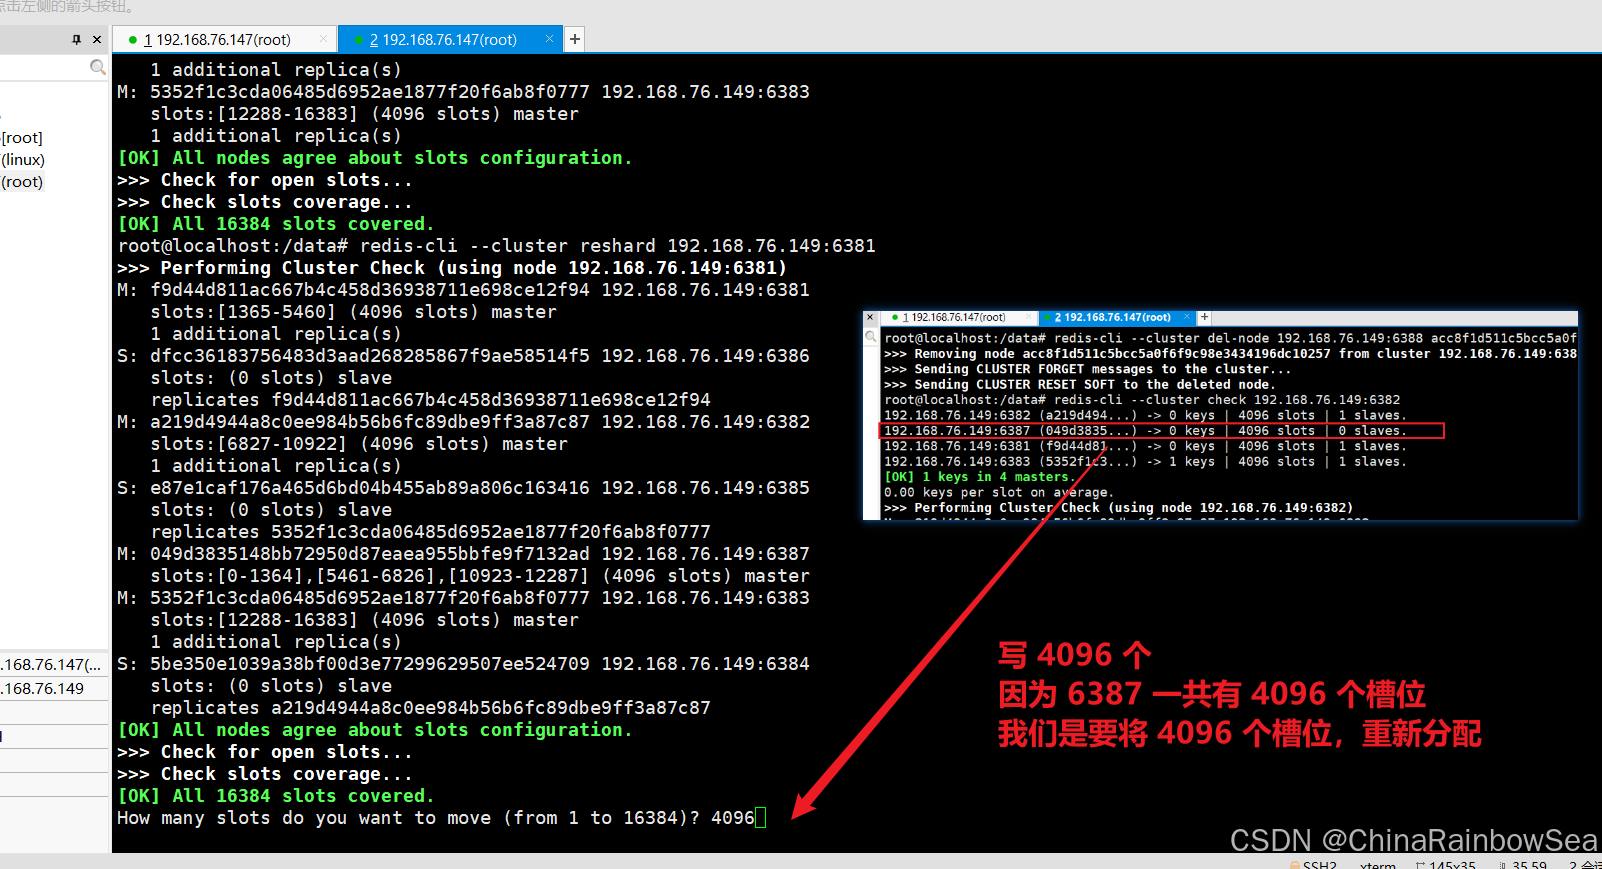Select the .168.76.147 session in sidebar list
Image resolution: width=1602 pixels, height=869 pixels.
click(51, 665)
